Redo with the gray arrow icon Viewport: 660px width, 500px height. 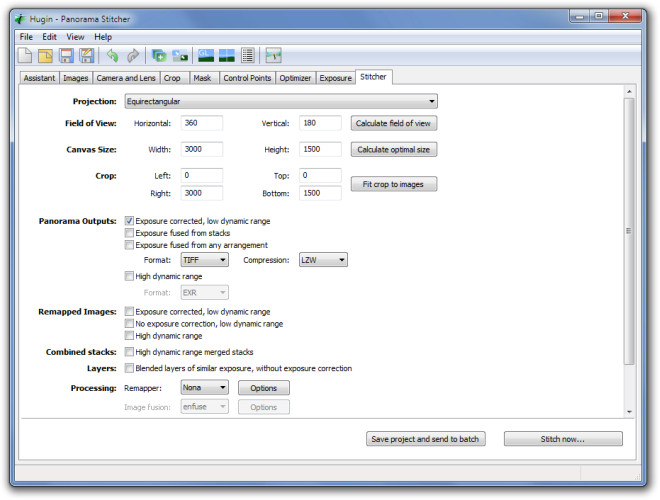(133, 56)
